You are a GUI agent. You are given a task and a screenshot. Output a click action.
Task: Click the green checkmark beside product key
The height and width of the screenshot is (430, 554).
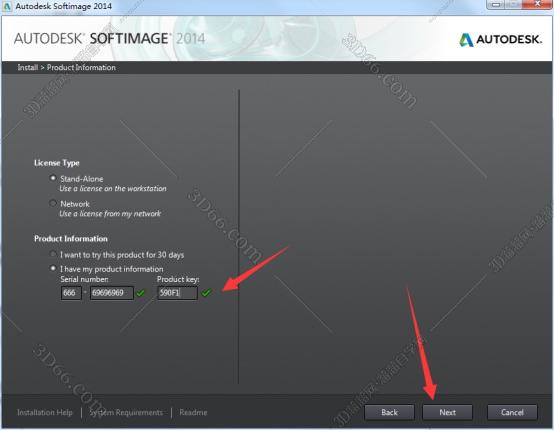(206, 293)
